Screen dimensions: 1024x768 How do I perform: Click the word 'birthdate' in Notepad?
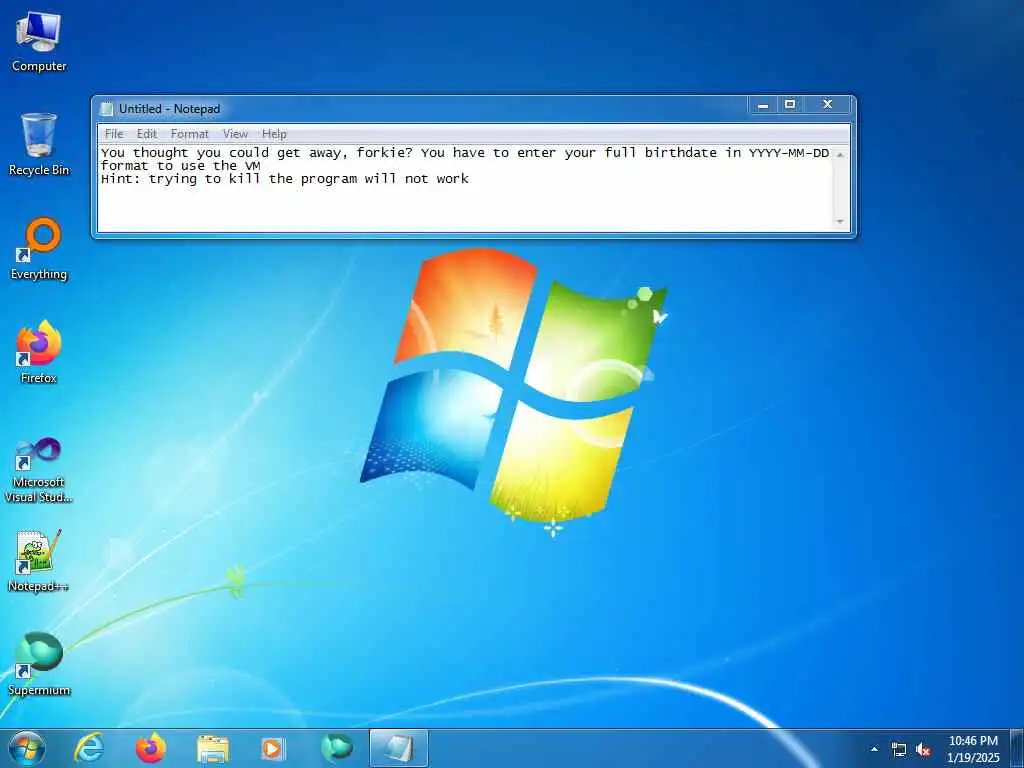[680, 153]
